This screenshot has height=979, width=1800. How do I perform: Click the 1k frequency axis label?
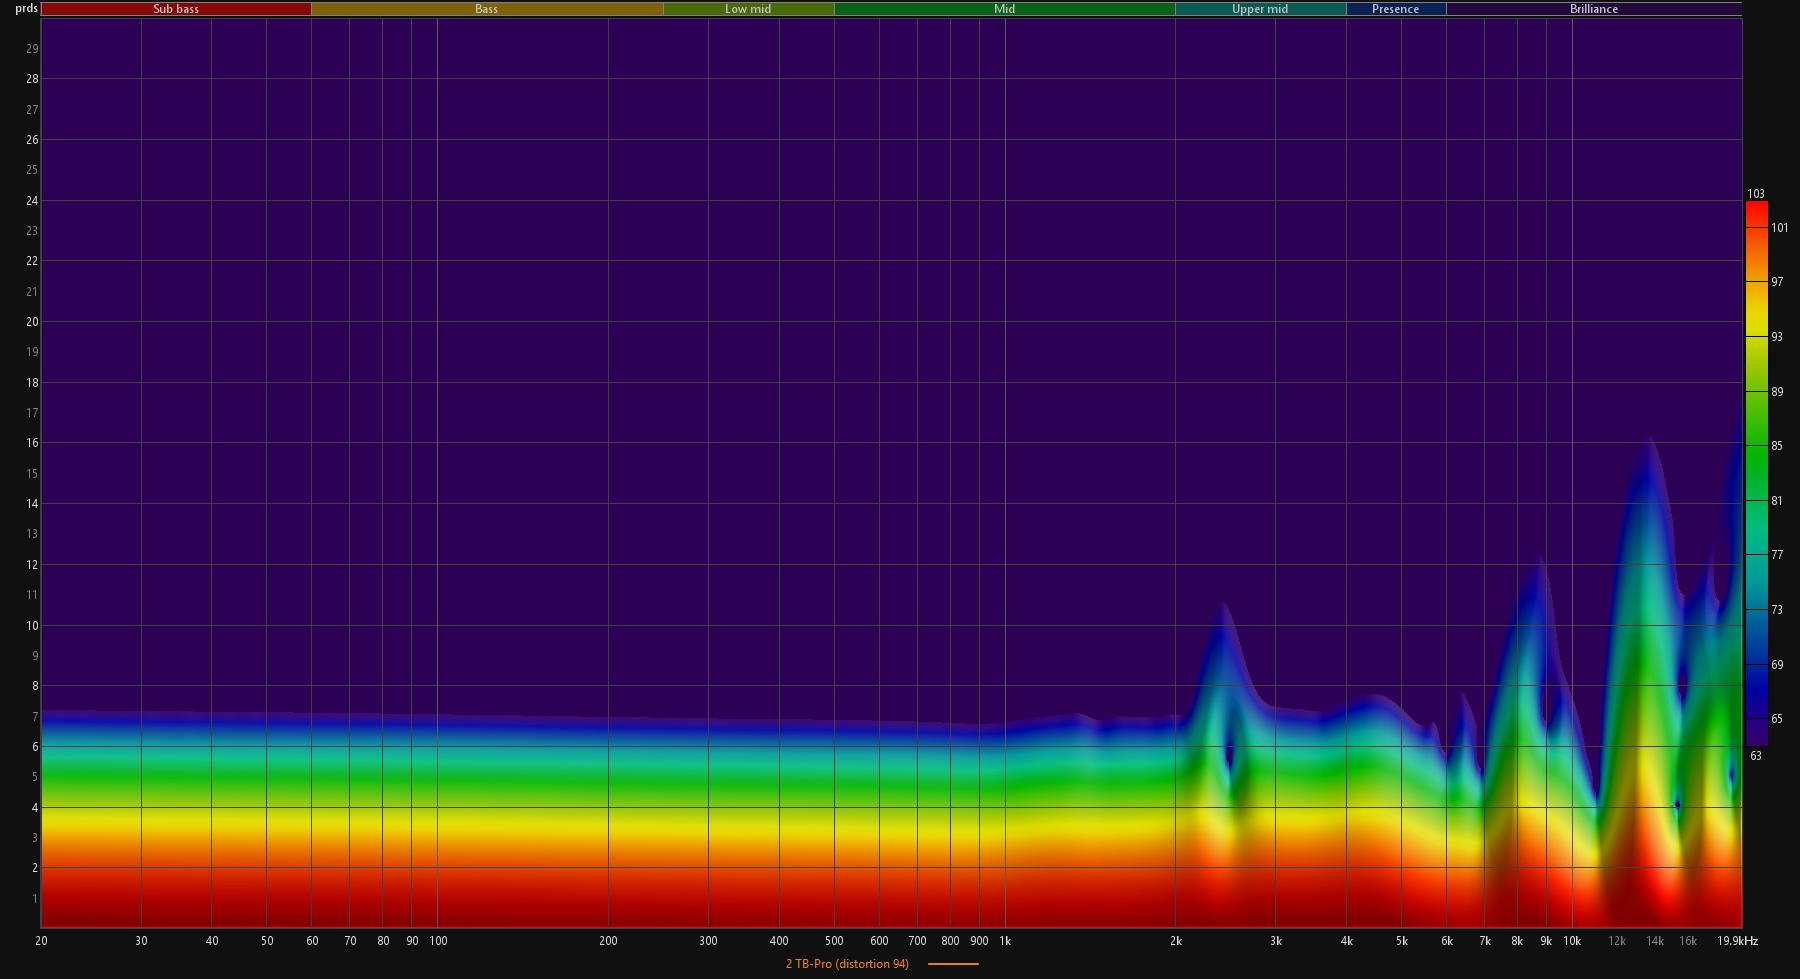pyautogui.click(x=1005, y=941)
